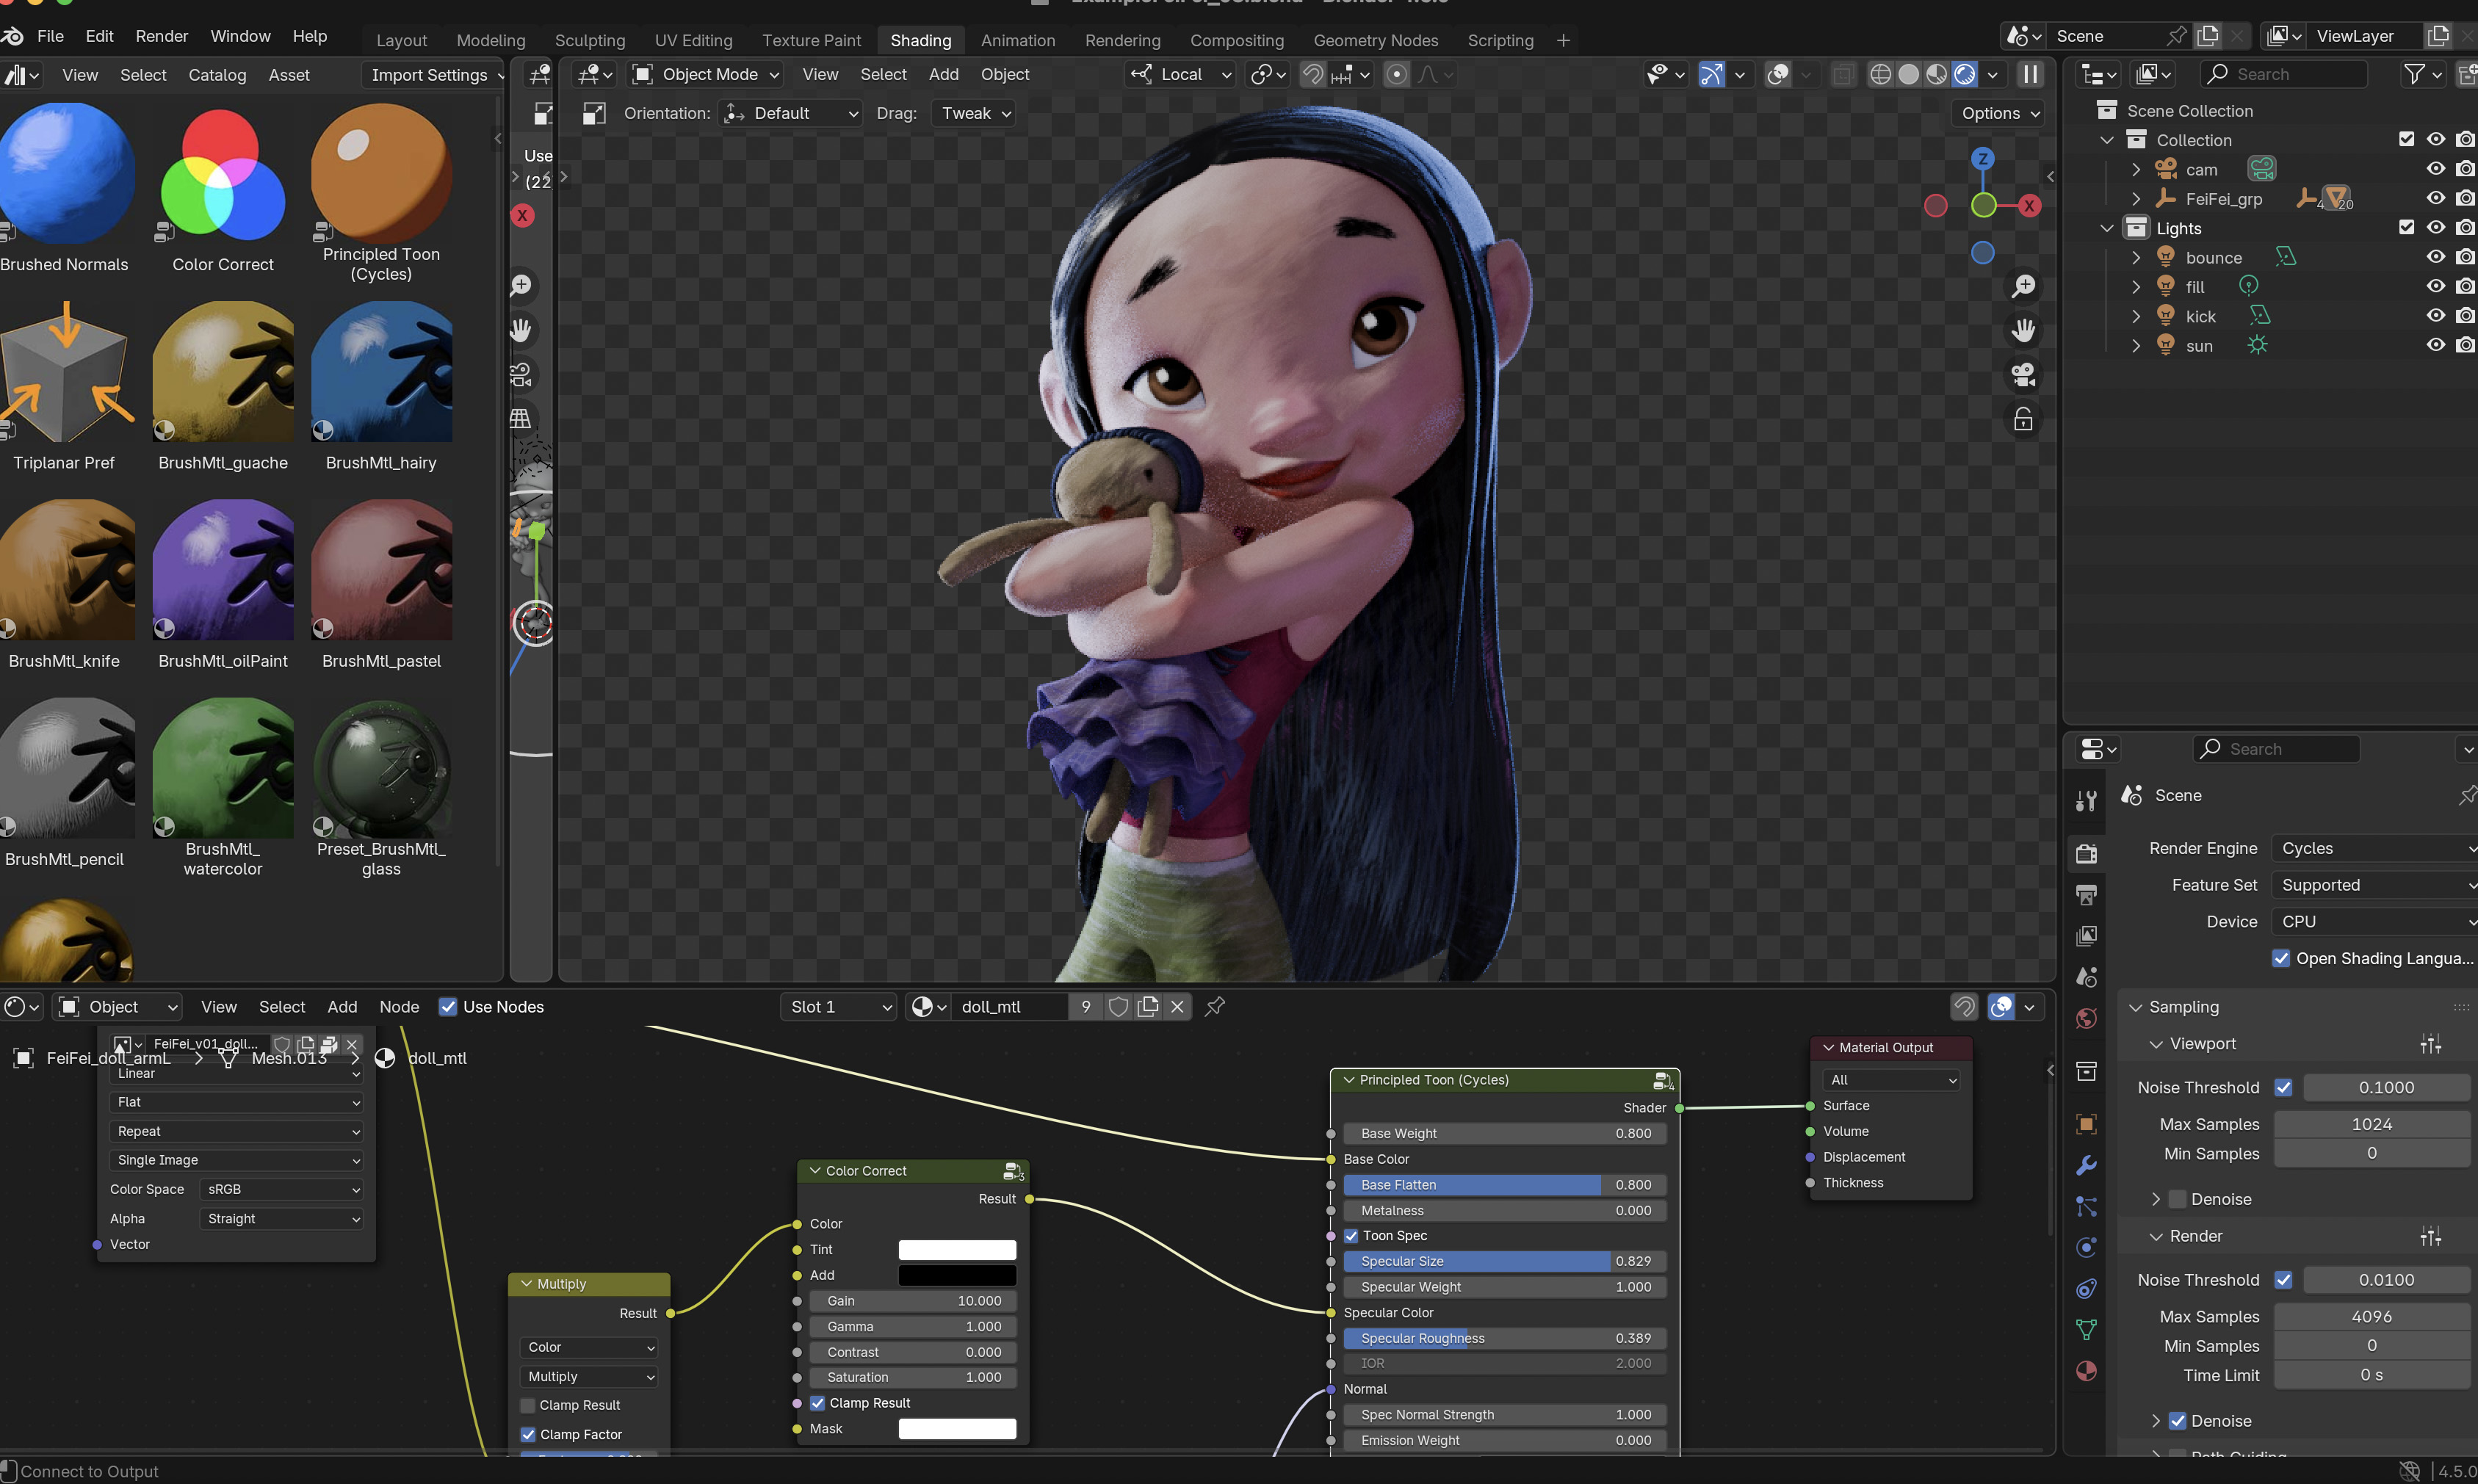Switch to rendered viewport shading icon

tap(1964, 74)
